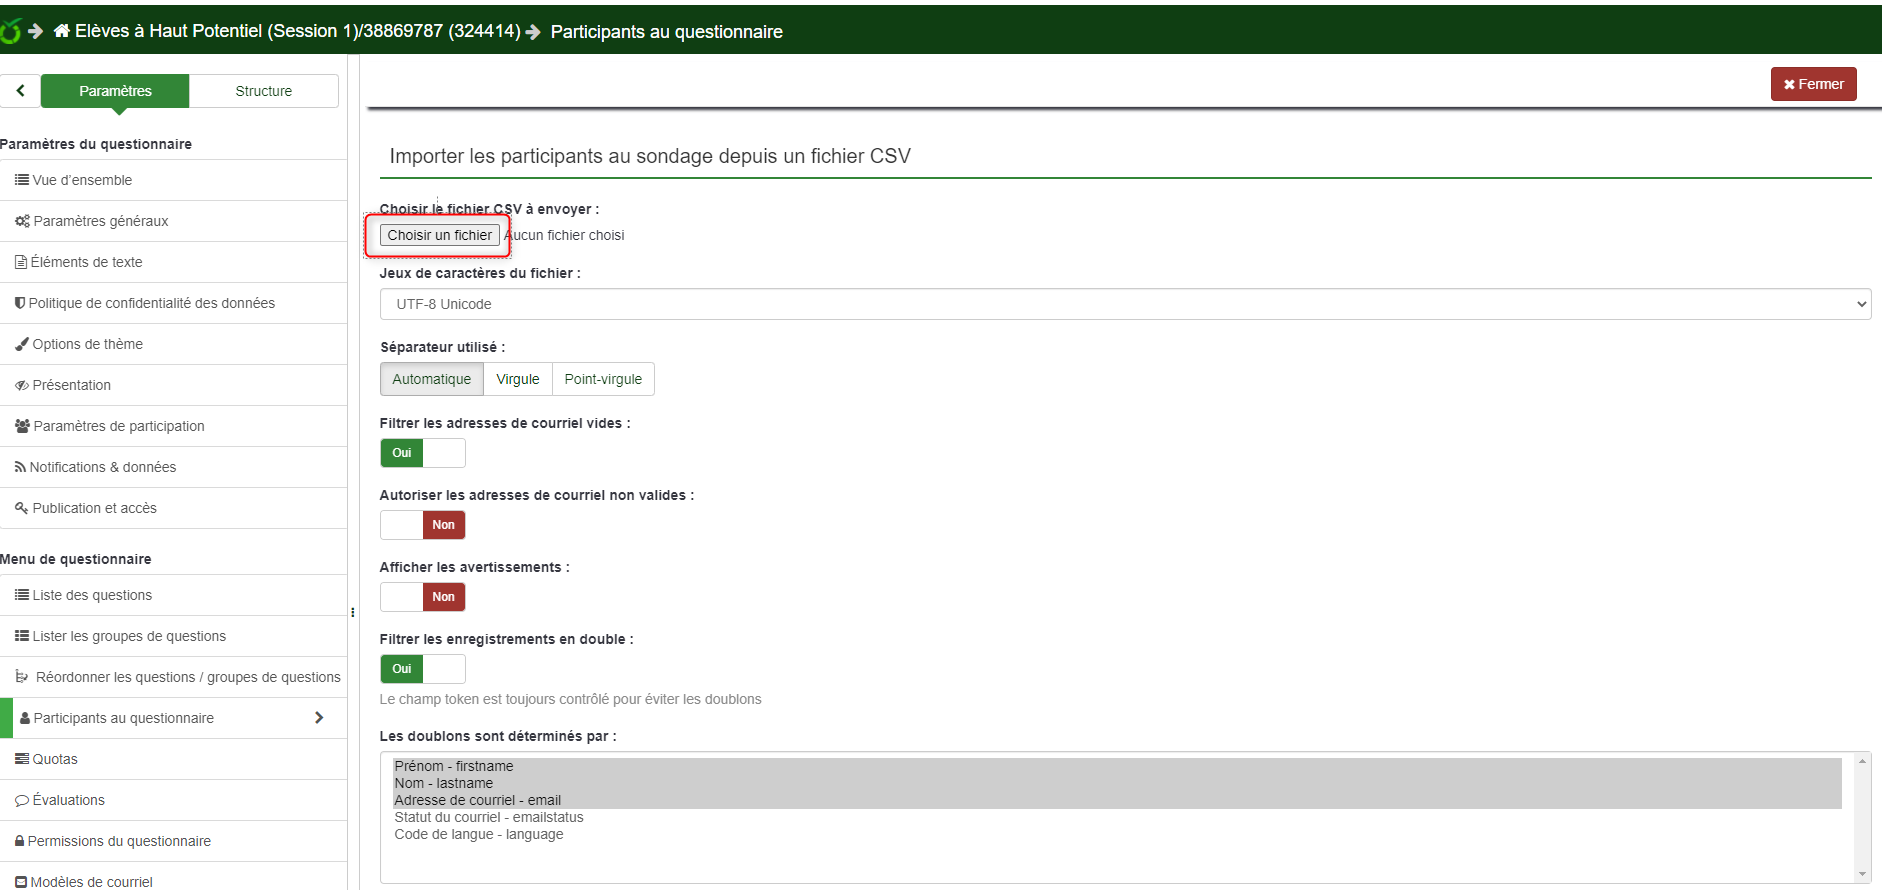
Task: Open Vue d'ensemble list icon entry
Action: (82, 180)
